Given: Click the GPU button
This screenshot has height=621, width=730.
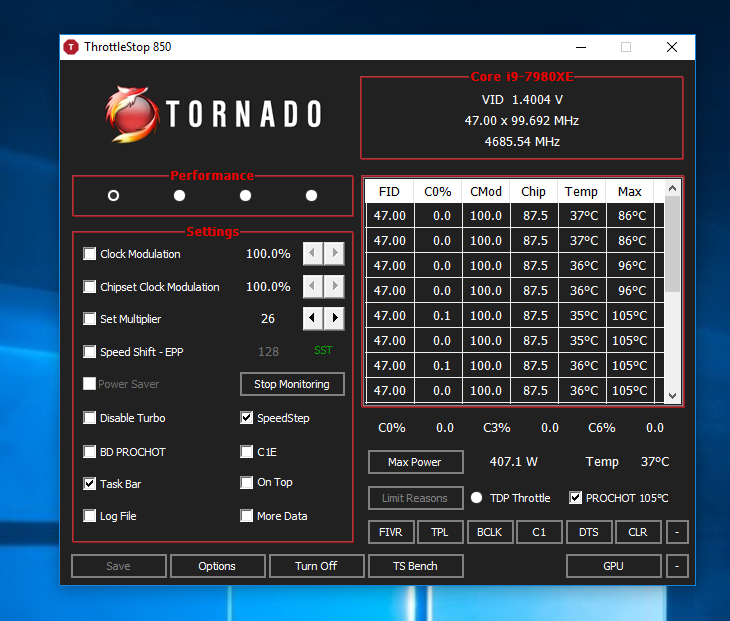Looking at the screenshot, I should coord(614,566).
